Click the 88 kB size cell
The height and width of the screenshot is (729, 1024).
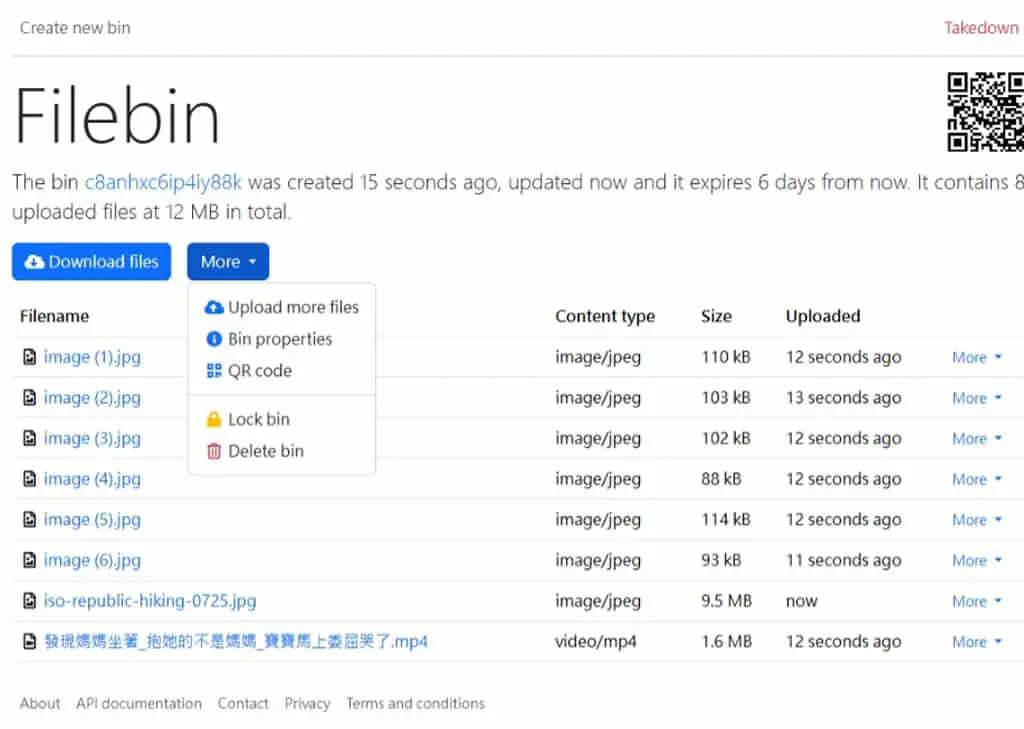click(x=721, y=479)
